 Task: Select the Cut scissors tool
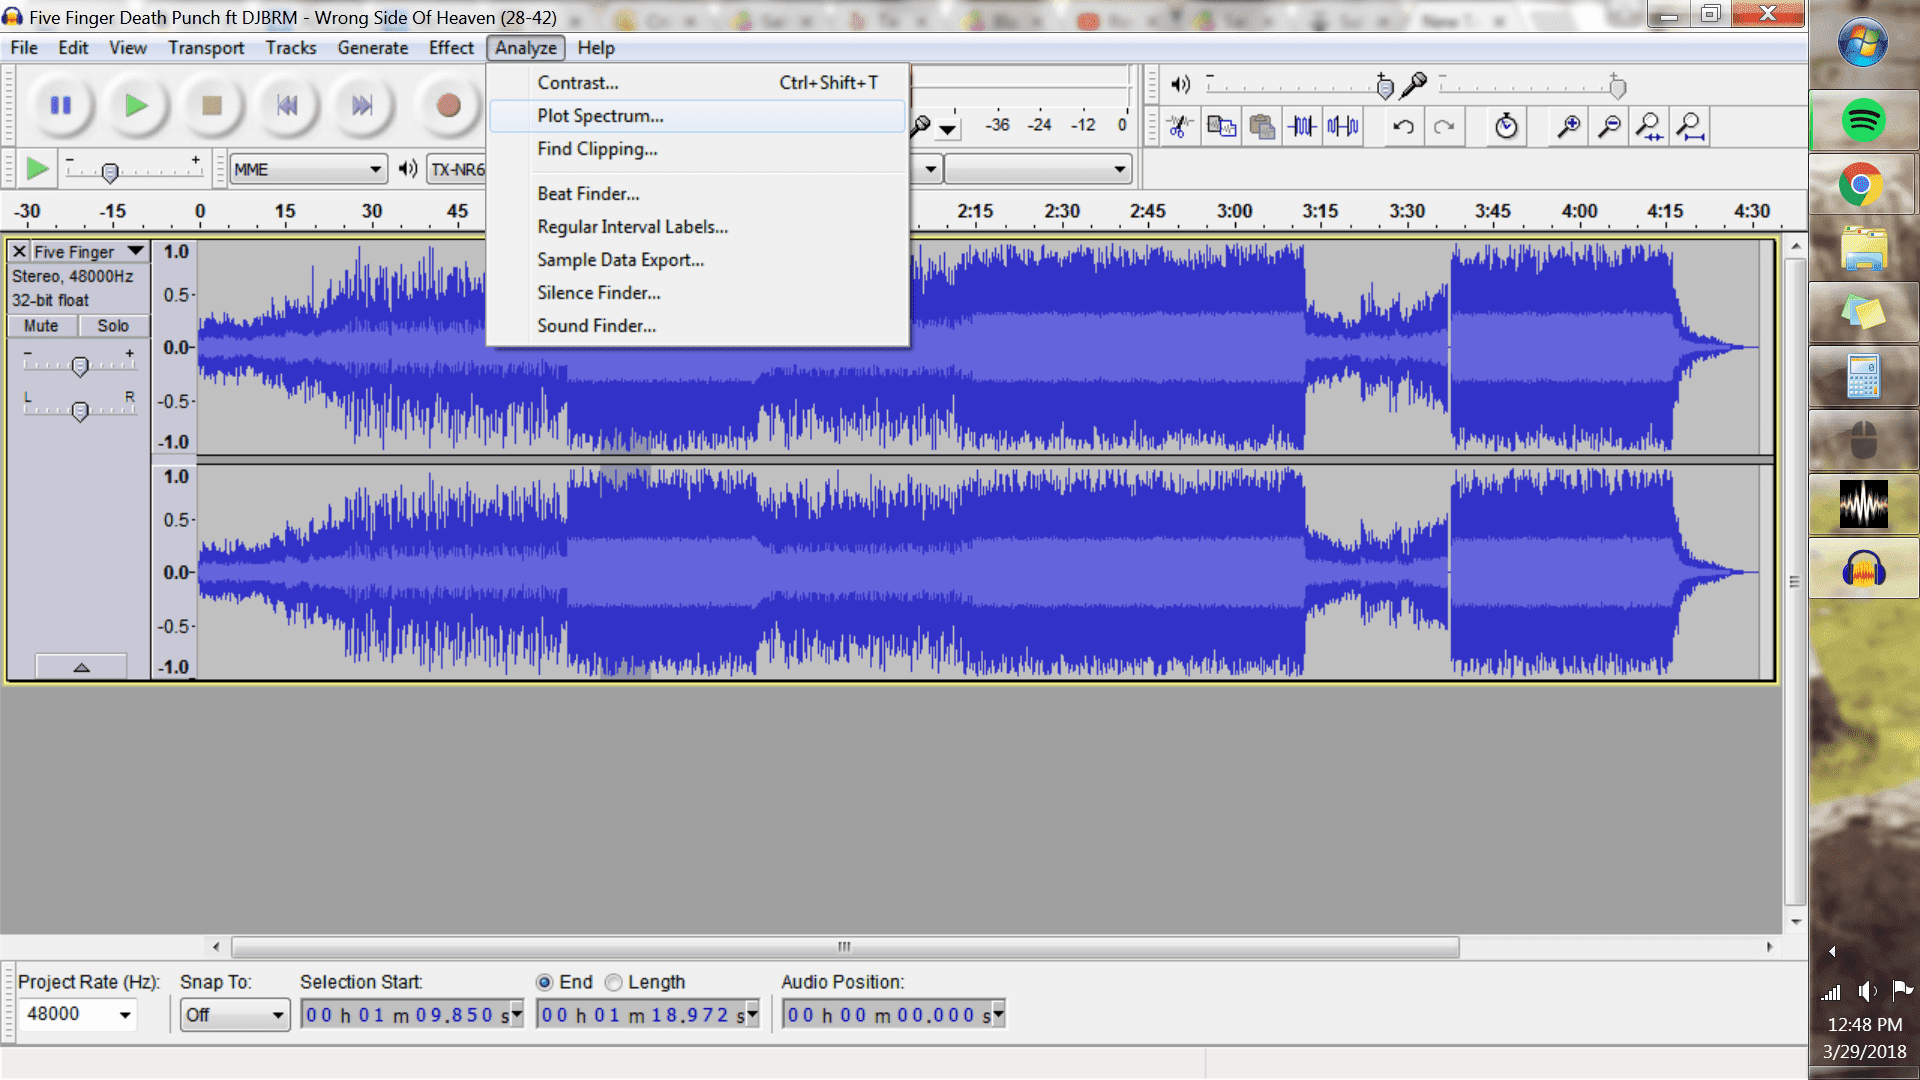pos(1180,126)
